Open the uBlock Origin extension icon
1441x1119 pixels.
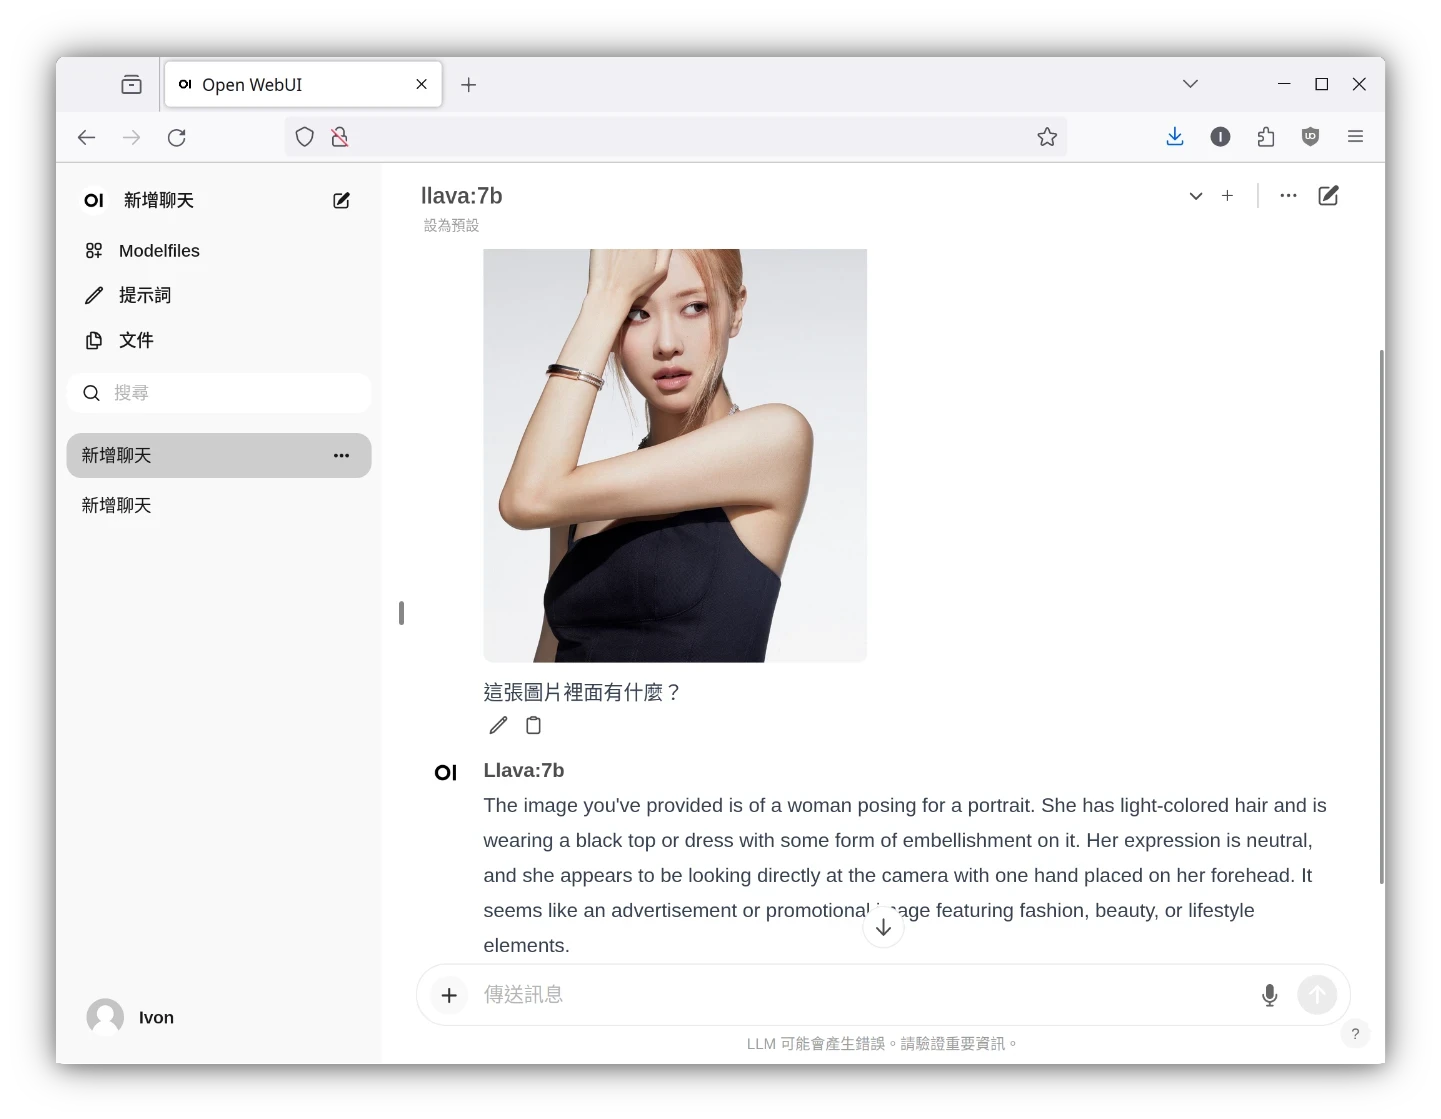point(1310,137)
